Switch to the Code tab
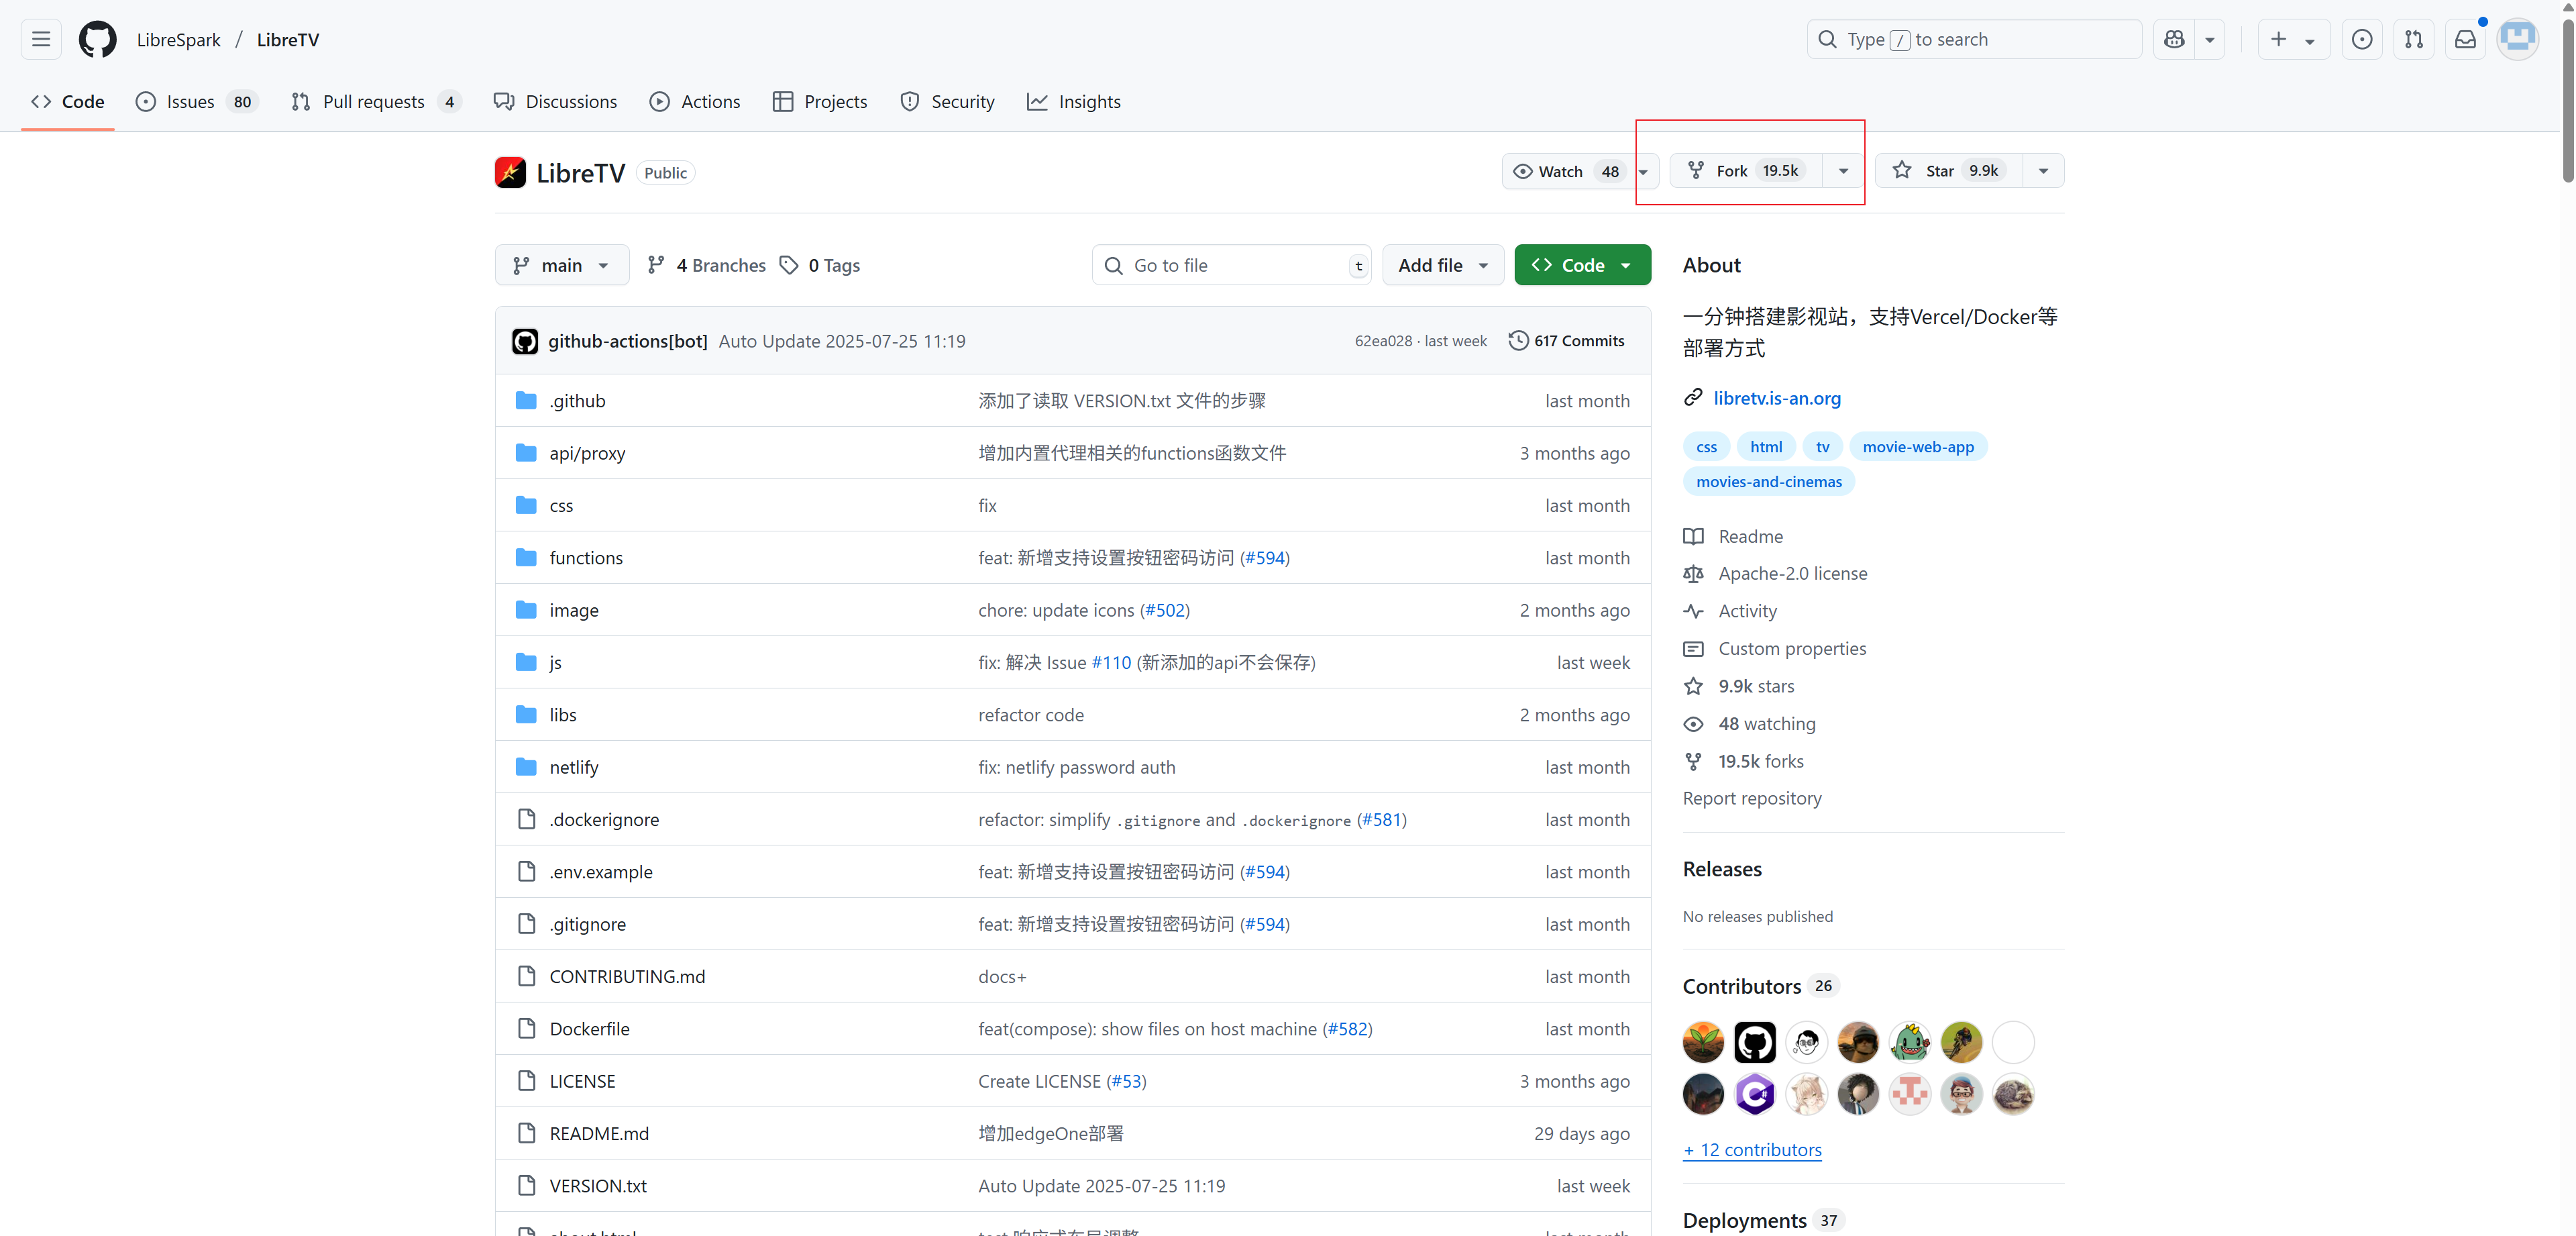Screen dimensions: 2576x1236 pos(68,101)
